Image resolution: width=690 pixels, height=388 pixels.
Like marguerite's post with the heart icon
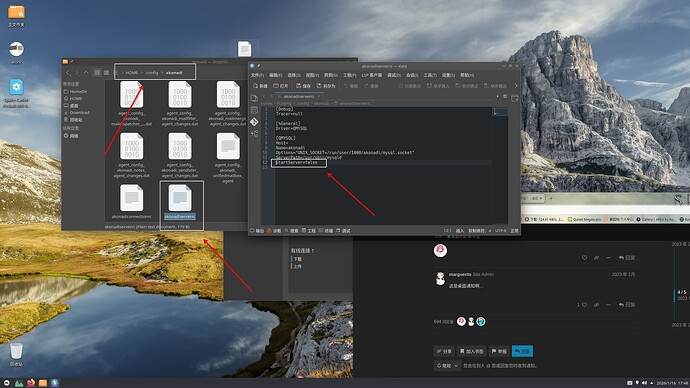(x=584, y=304)
